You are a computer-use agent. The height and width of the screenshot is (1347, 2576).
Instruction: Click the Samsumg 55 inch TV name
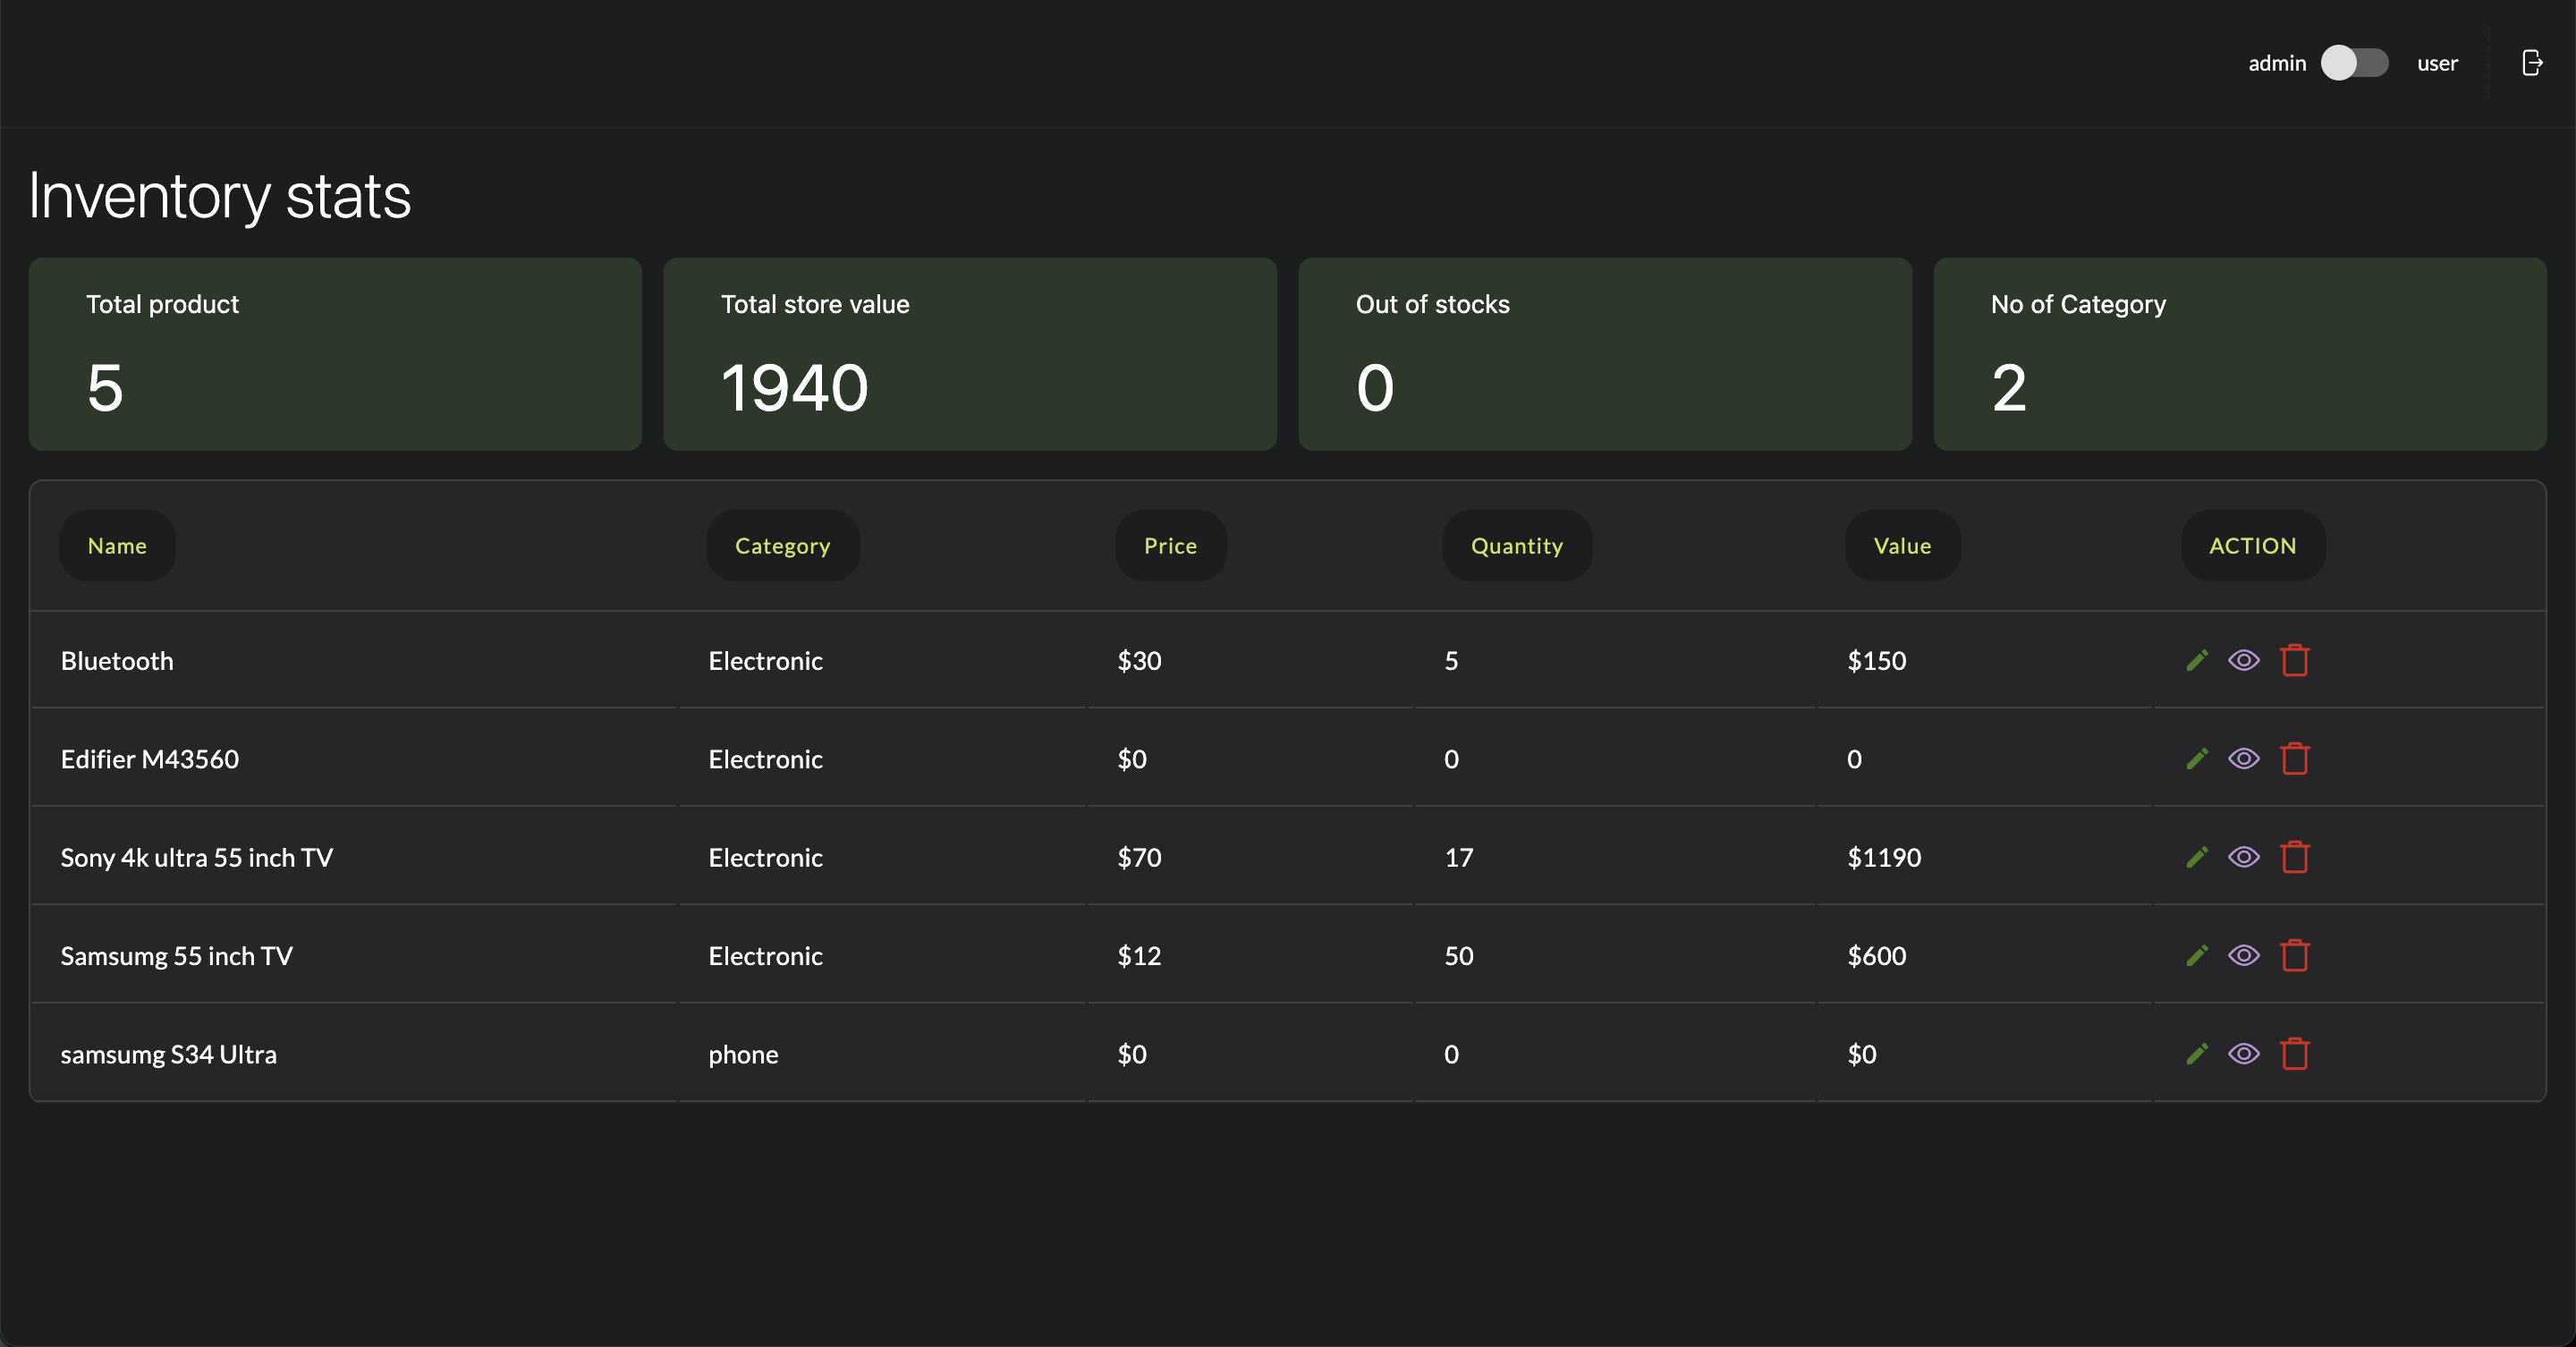pyautogui.click(x=176, y=956)
